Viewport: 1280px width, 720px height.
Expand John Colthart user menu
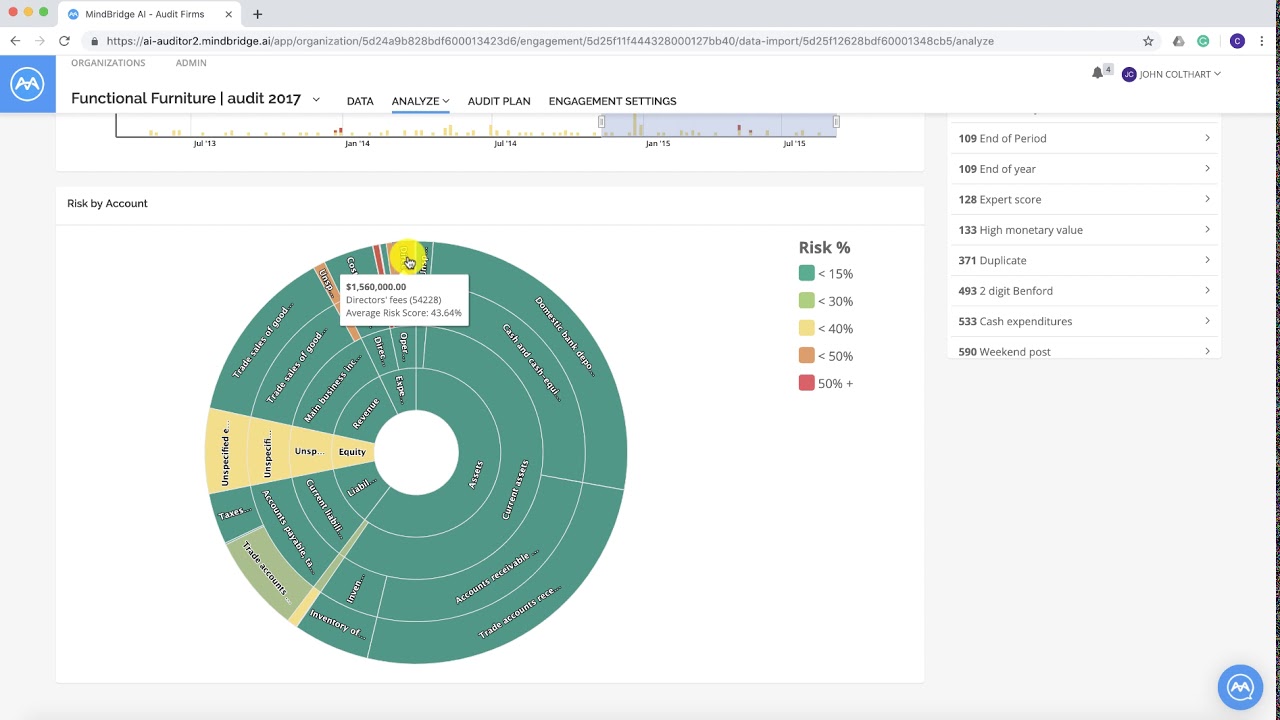pos(1180,74)
